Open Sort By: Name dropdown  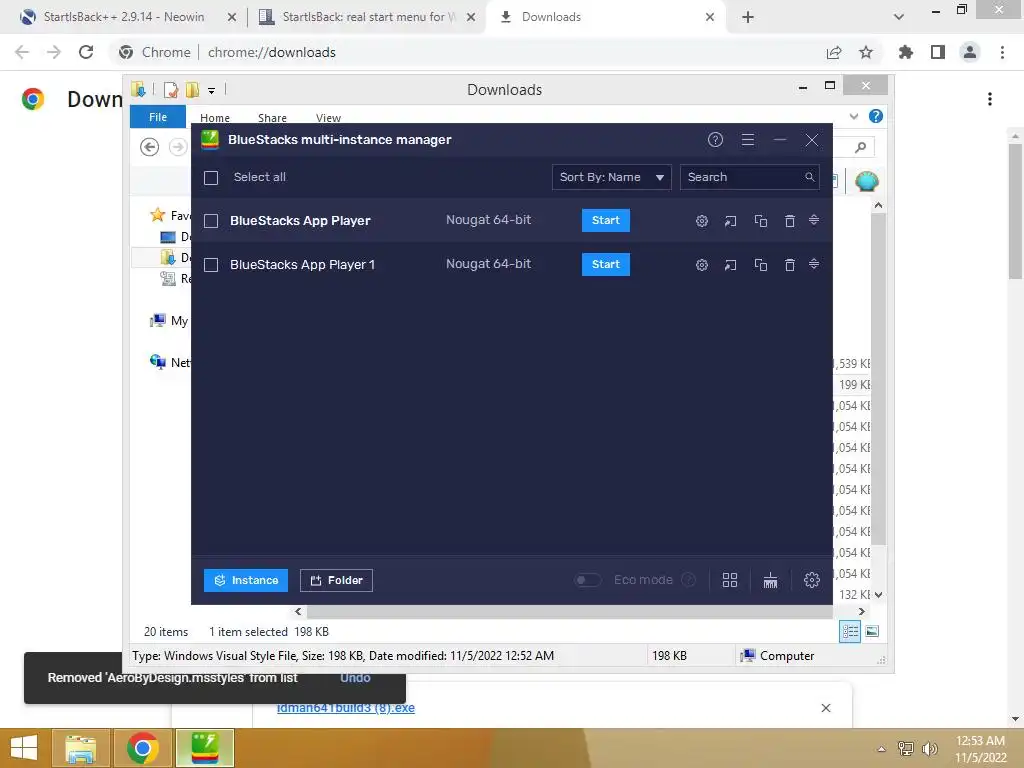(611, 177)
